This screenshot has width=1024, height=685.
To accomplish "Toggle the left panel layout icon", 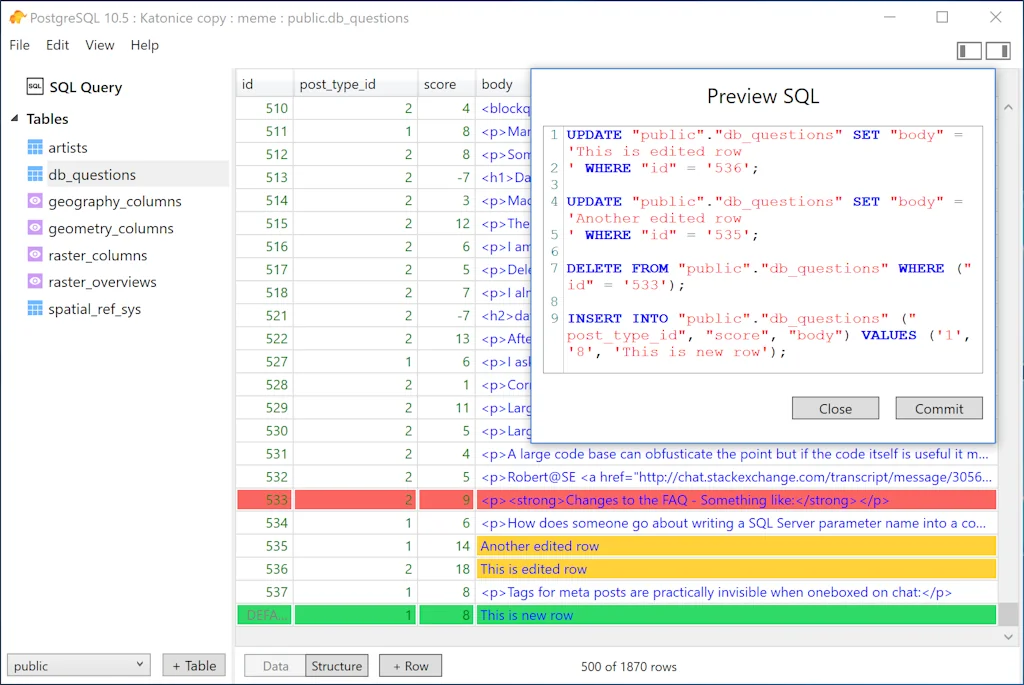I will 969,50.
